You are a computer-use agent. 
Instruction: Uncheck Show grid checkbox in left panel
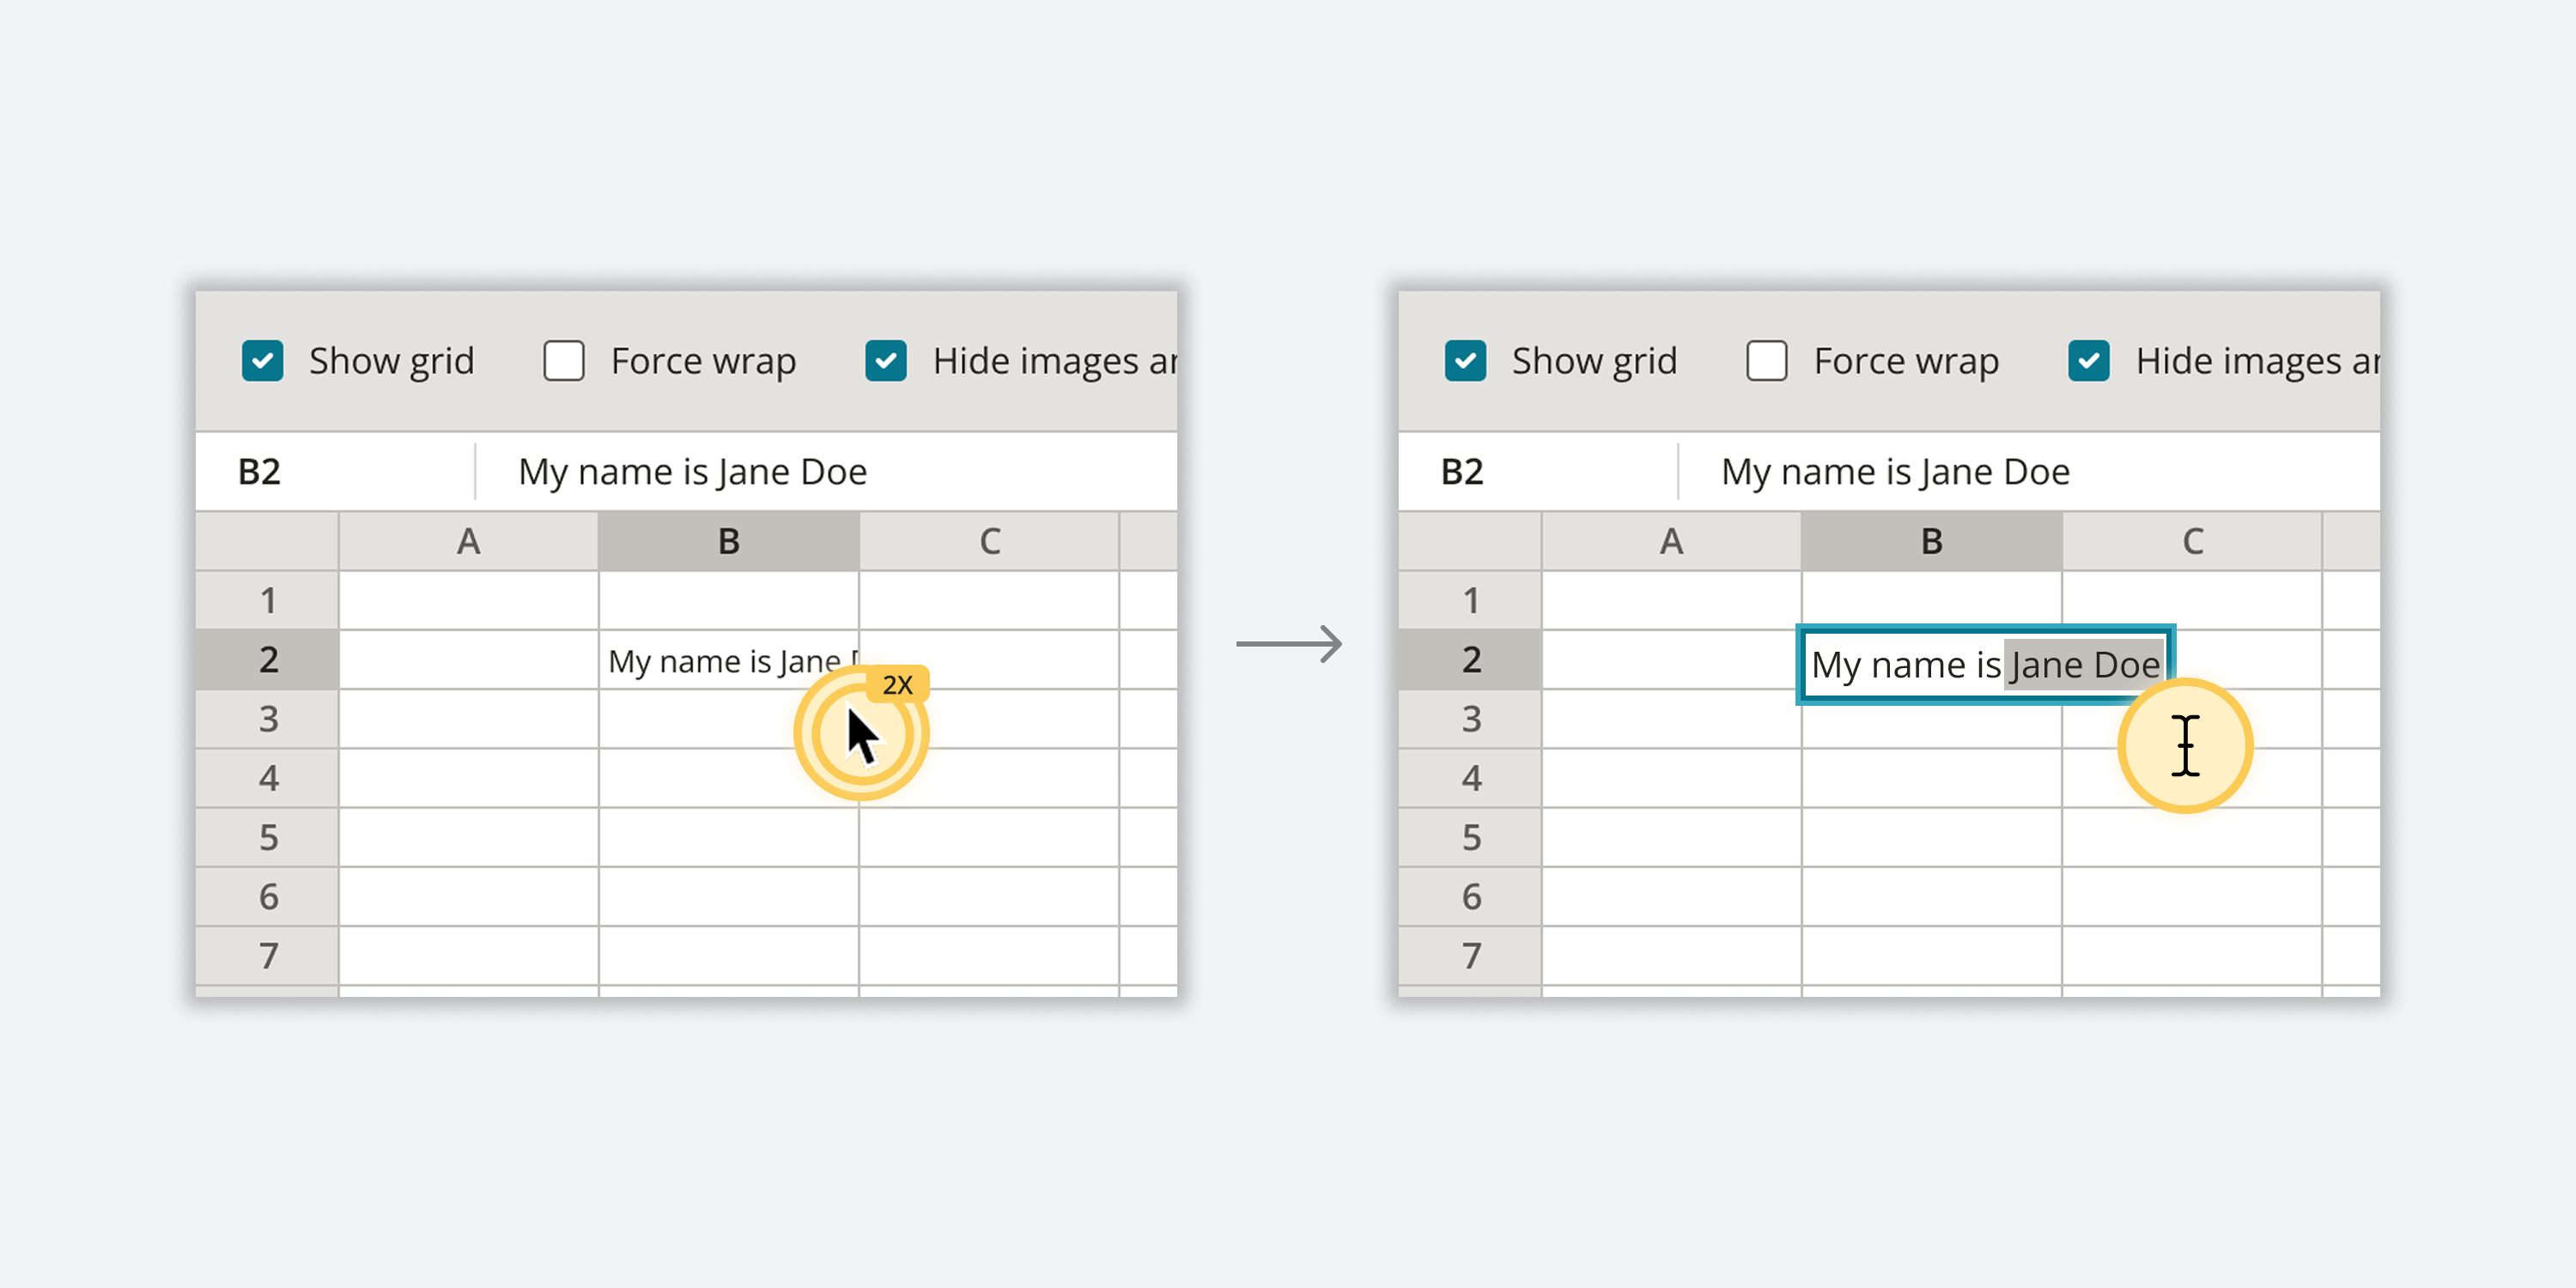[x=262, y=361]
